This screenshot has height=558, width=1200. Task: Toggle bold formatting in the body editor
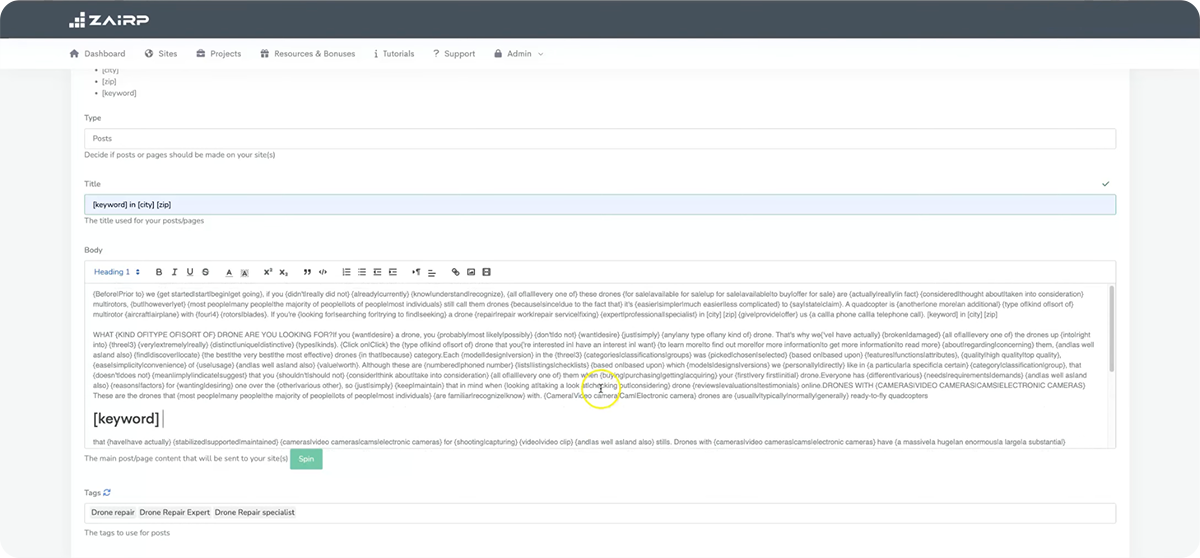click(159, 272)
